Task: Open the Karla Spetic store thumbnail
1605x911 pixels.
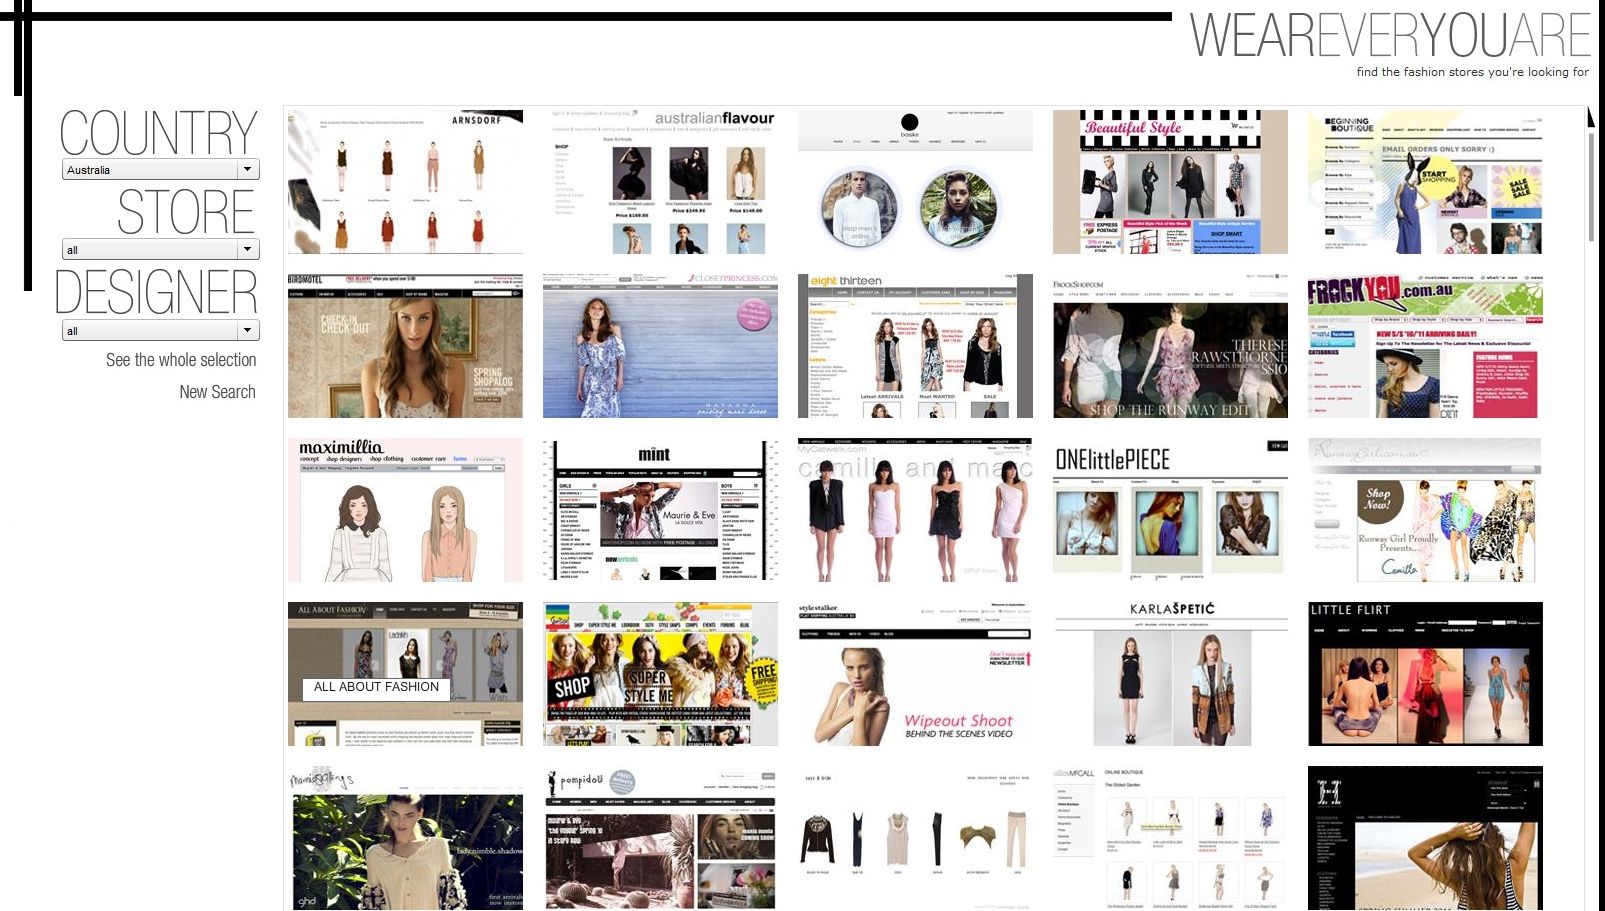Action: point(1170,674)
